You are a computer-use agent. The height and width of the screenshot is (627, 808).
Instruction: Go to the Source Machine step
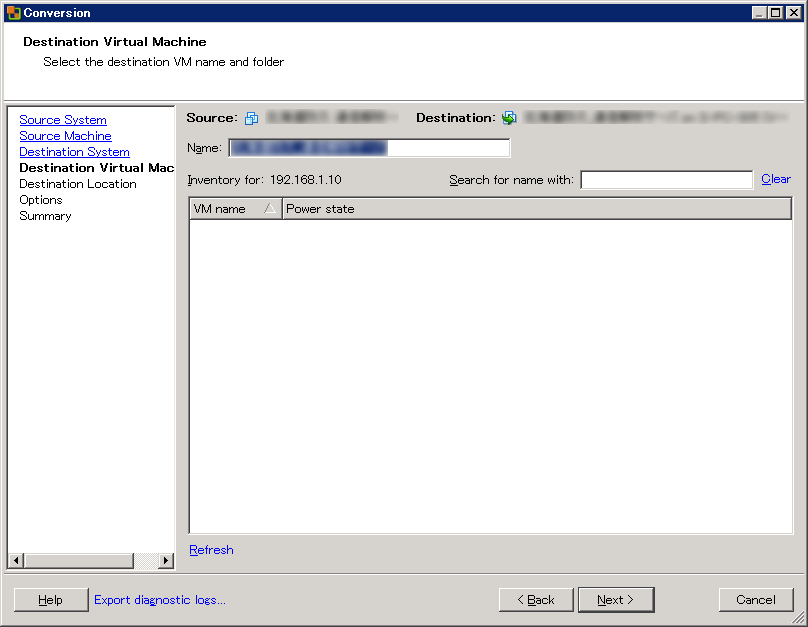tap(65, 136)
